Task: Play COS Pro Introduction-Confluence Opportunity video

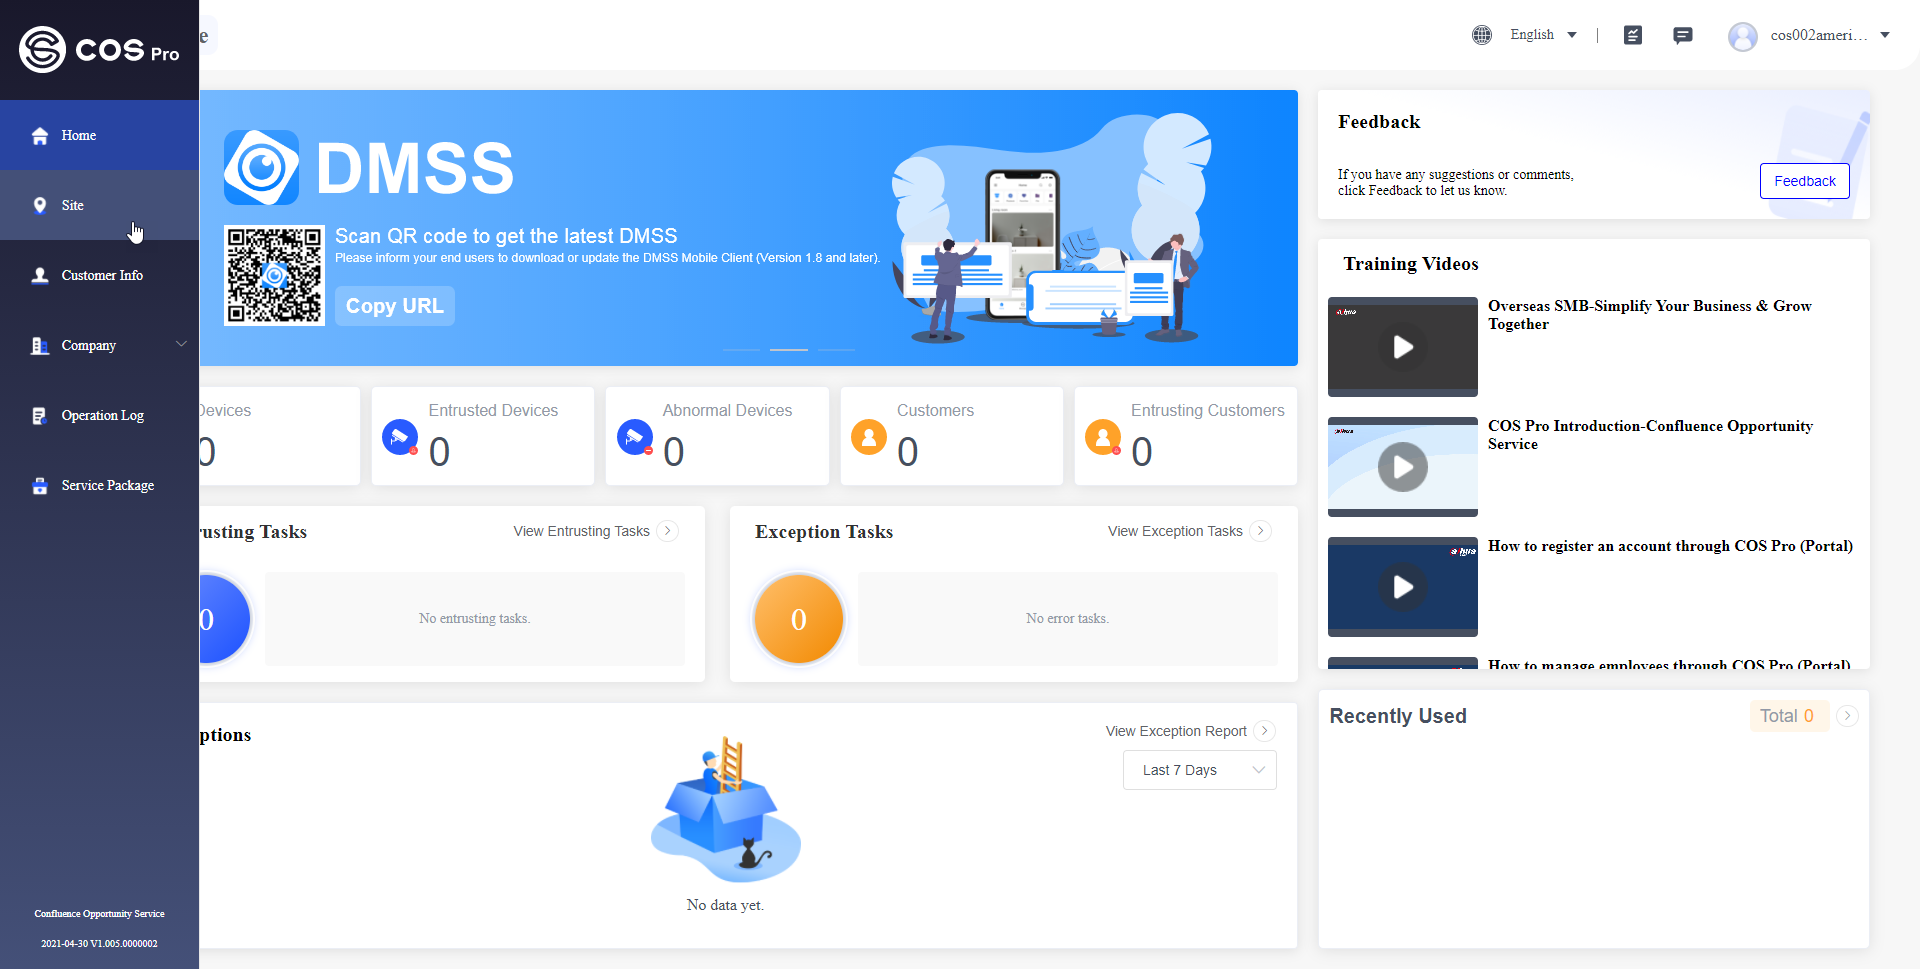Action: pyautogui.click(x=1403, y=467)
